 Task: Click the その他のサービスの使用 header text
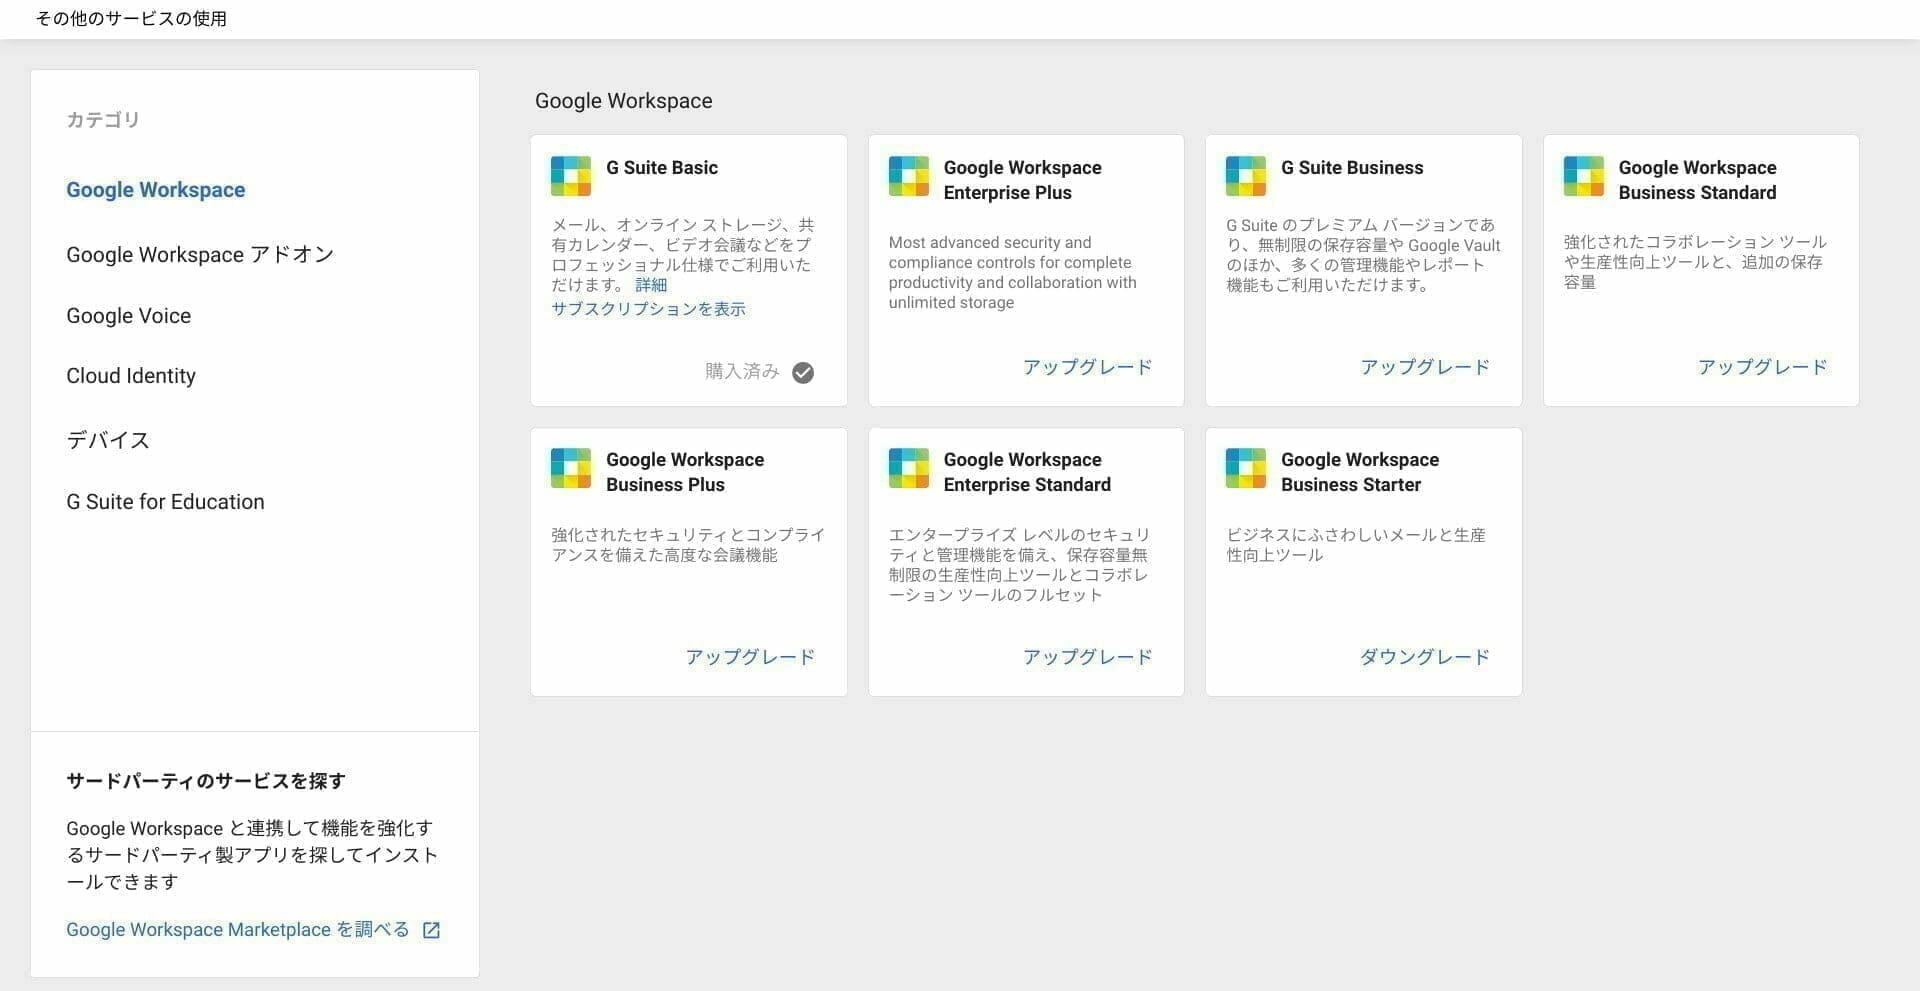tap(131, 19)
